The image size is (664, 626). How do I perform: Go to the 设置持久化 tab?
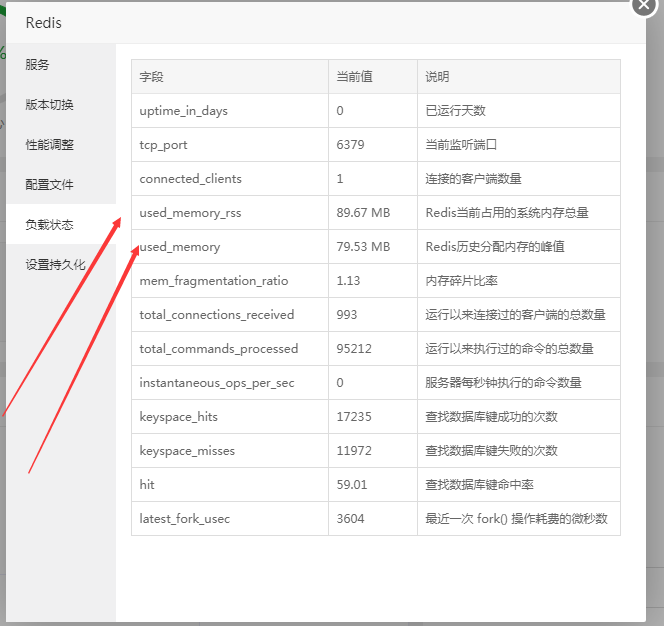point(56,265)
